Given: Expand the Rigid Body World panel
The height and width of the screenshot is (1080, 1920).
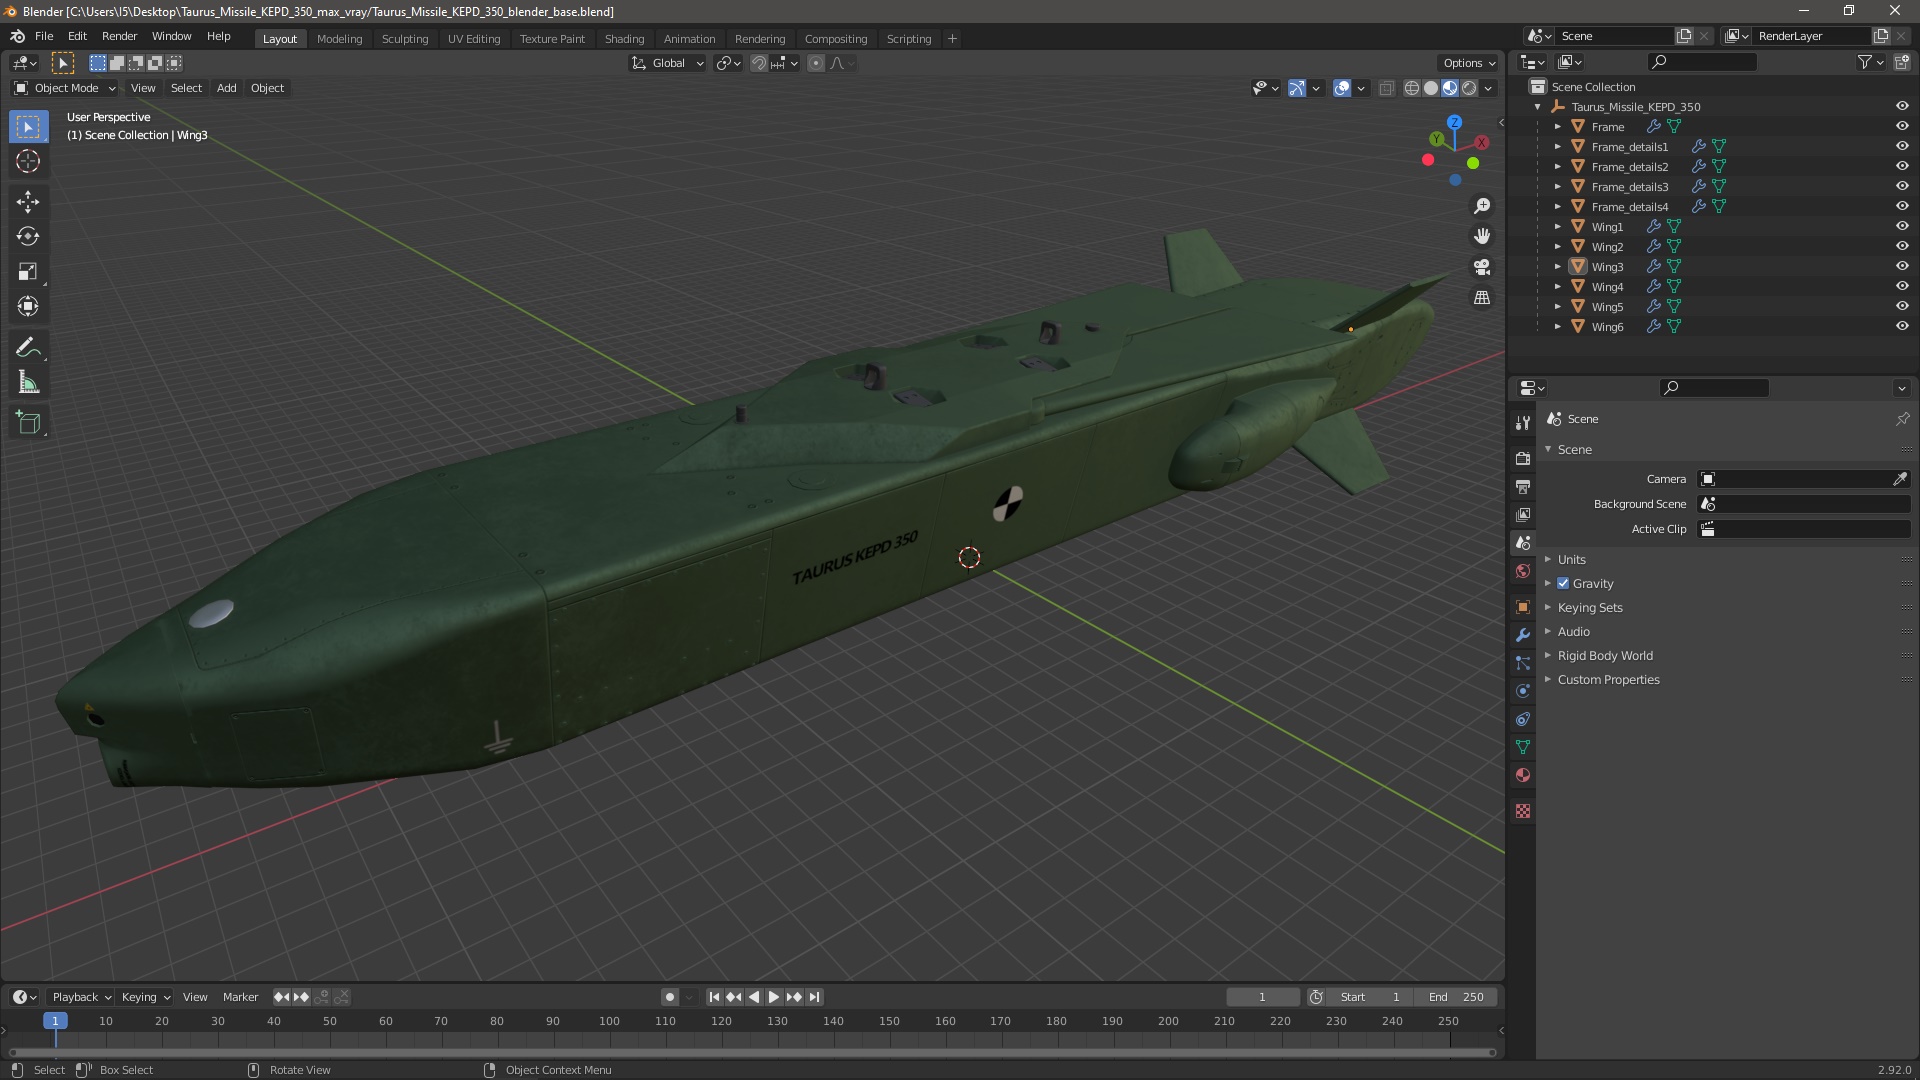Looking at the screenshot, I should click(x=1604, y=656).
